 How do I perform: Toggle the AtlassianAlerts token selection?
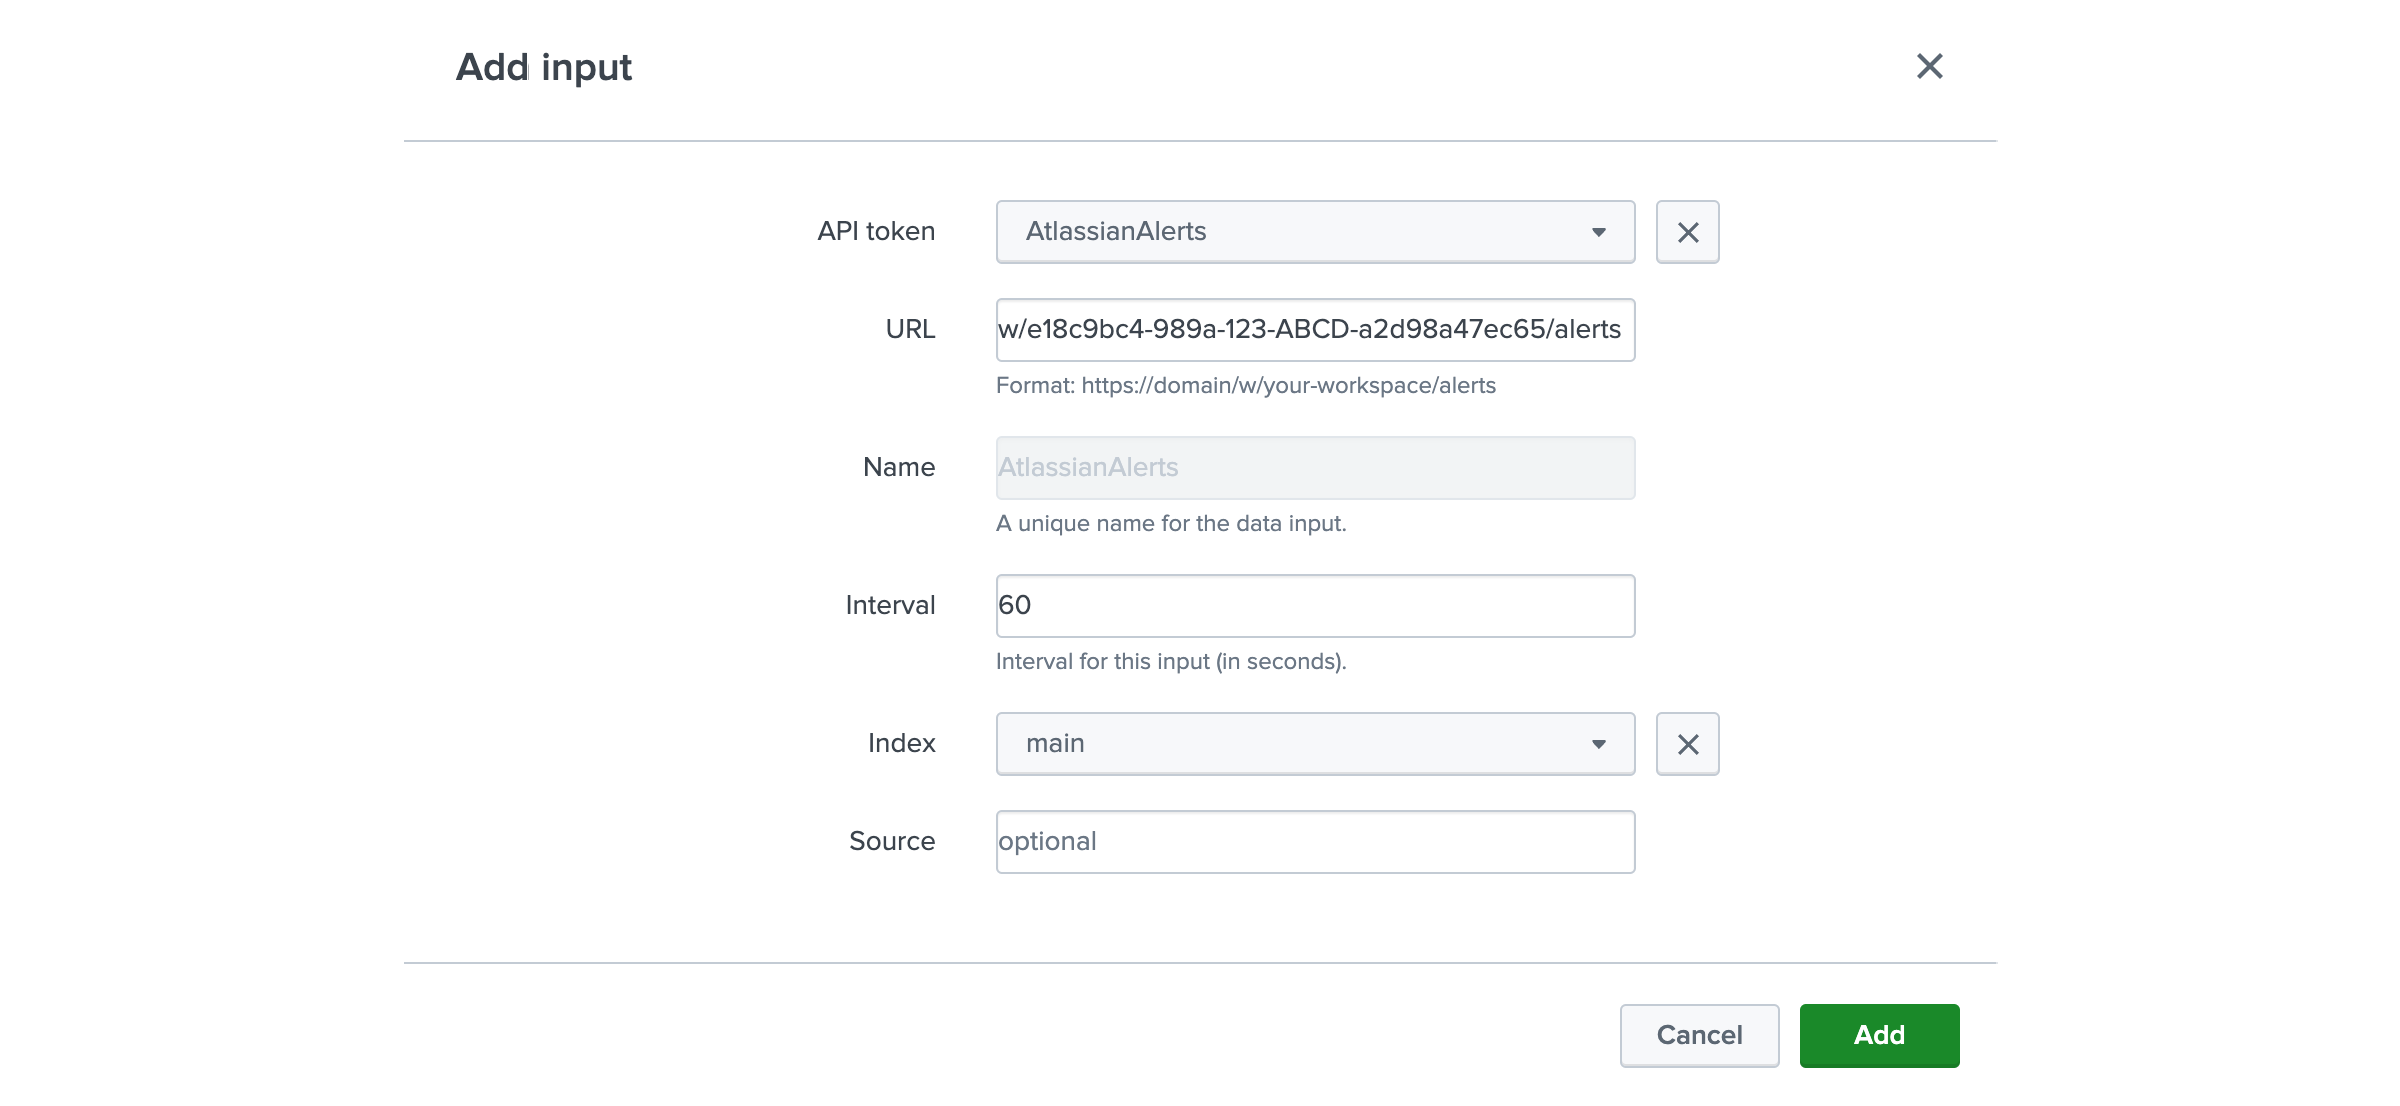[x=1596, y=231]
